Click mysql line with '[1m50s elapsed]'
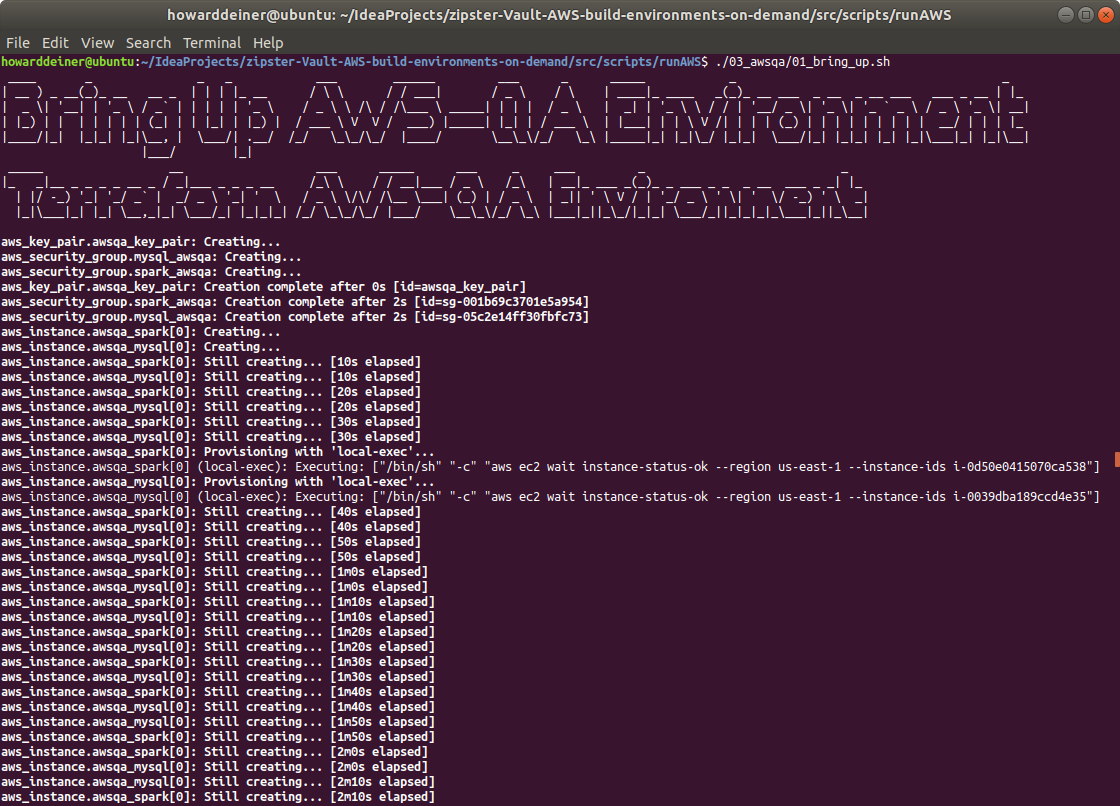 click(x=218, y=722)
